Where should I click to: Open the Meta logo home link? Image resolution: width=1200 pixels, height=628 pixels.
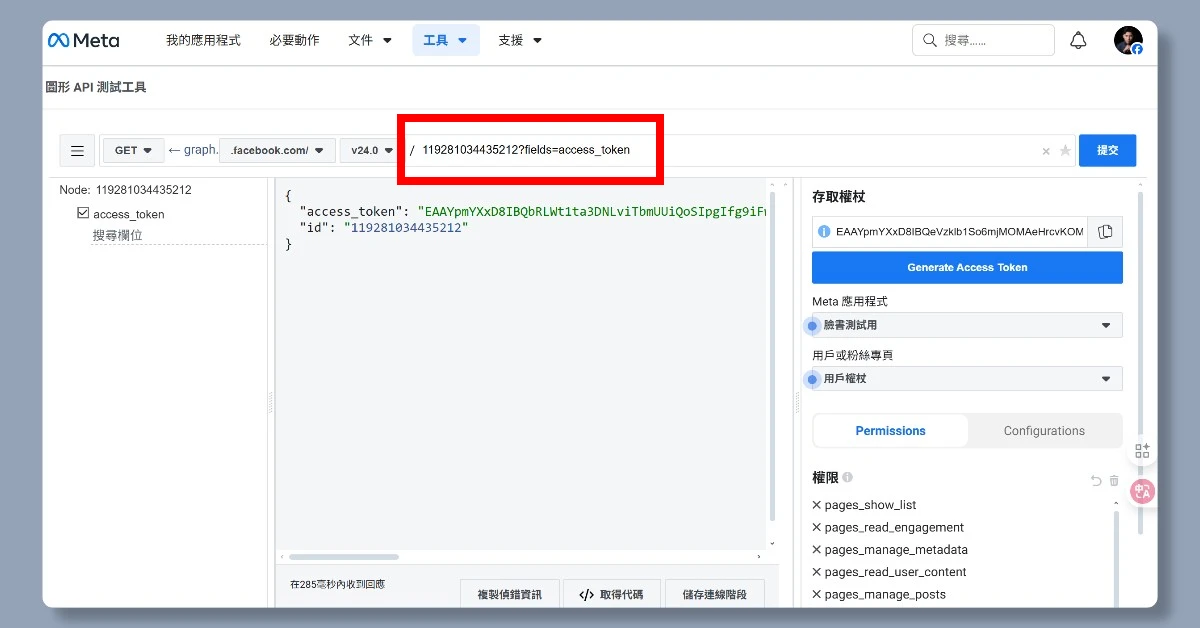[83, 40]
